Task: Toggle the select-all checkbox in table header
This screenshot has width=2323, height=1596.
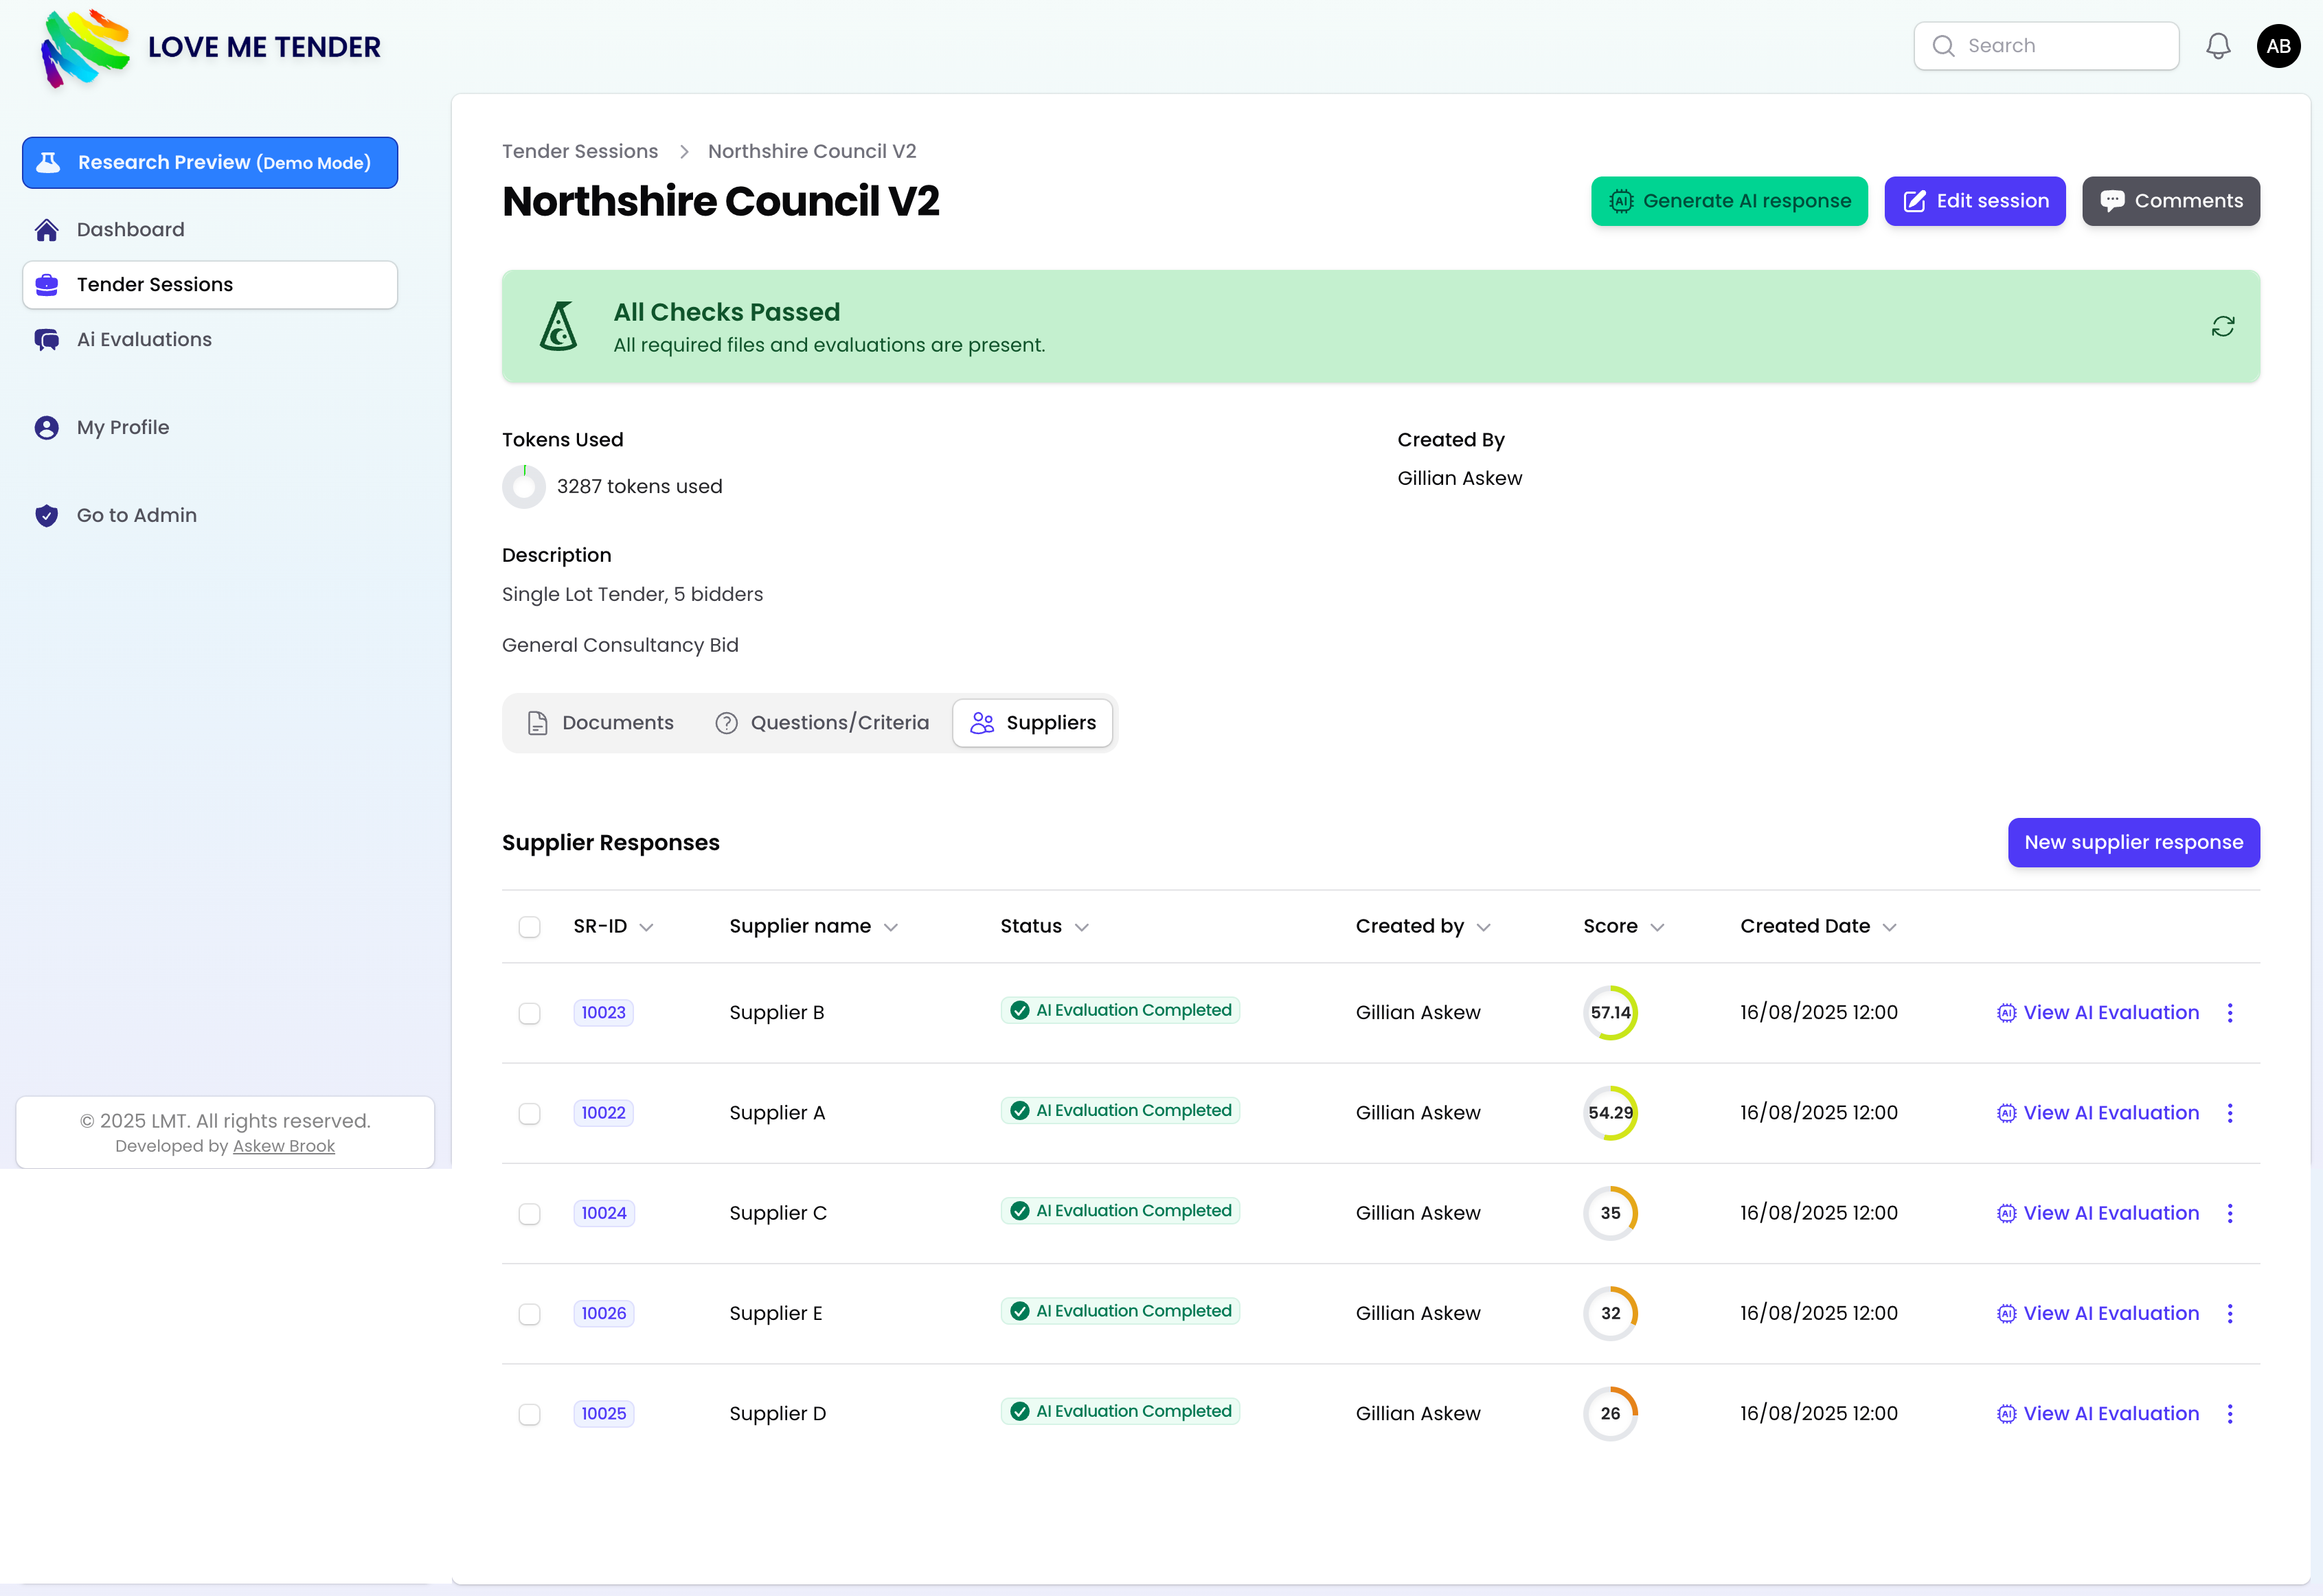Action: (x=529, y=927)
